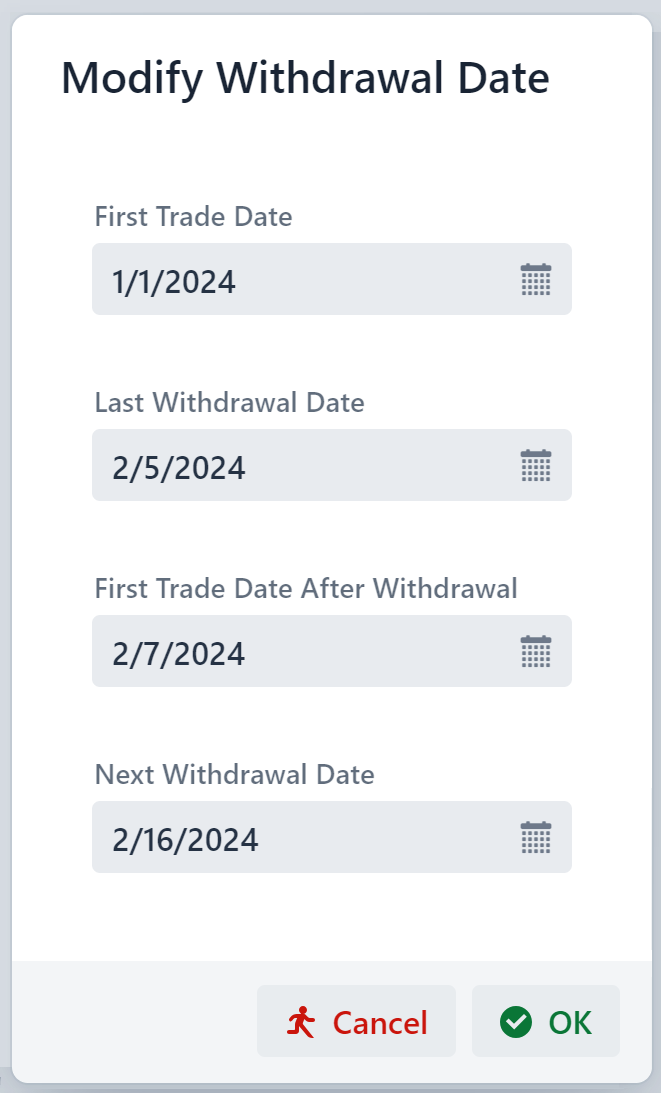This screenshot has width=661, height=1093.
Task: Click OK to confirm withdrawal dates
Action: 546,1021
